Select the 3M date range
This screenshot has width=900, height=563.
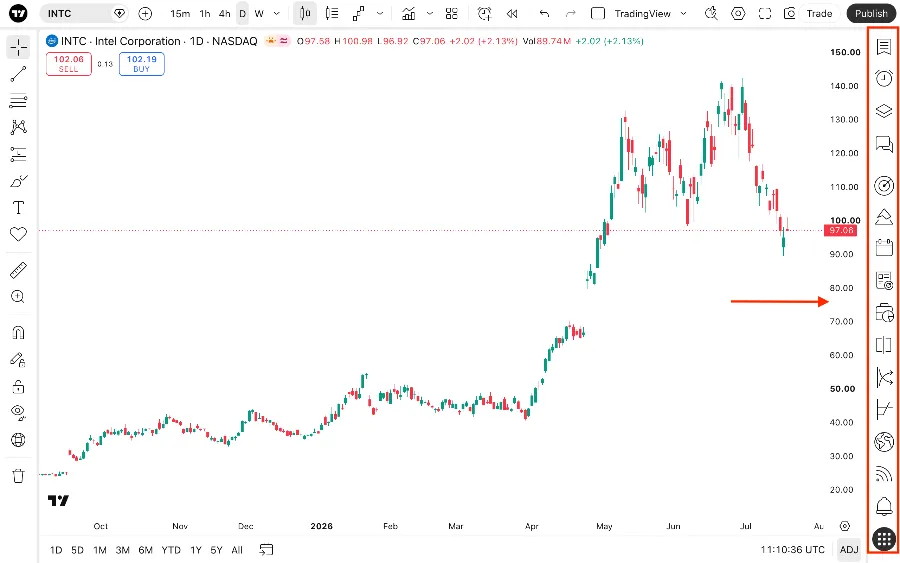click(122, 550)
